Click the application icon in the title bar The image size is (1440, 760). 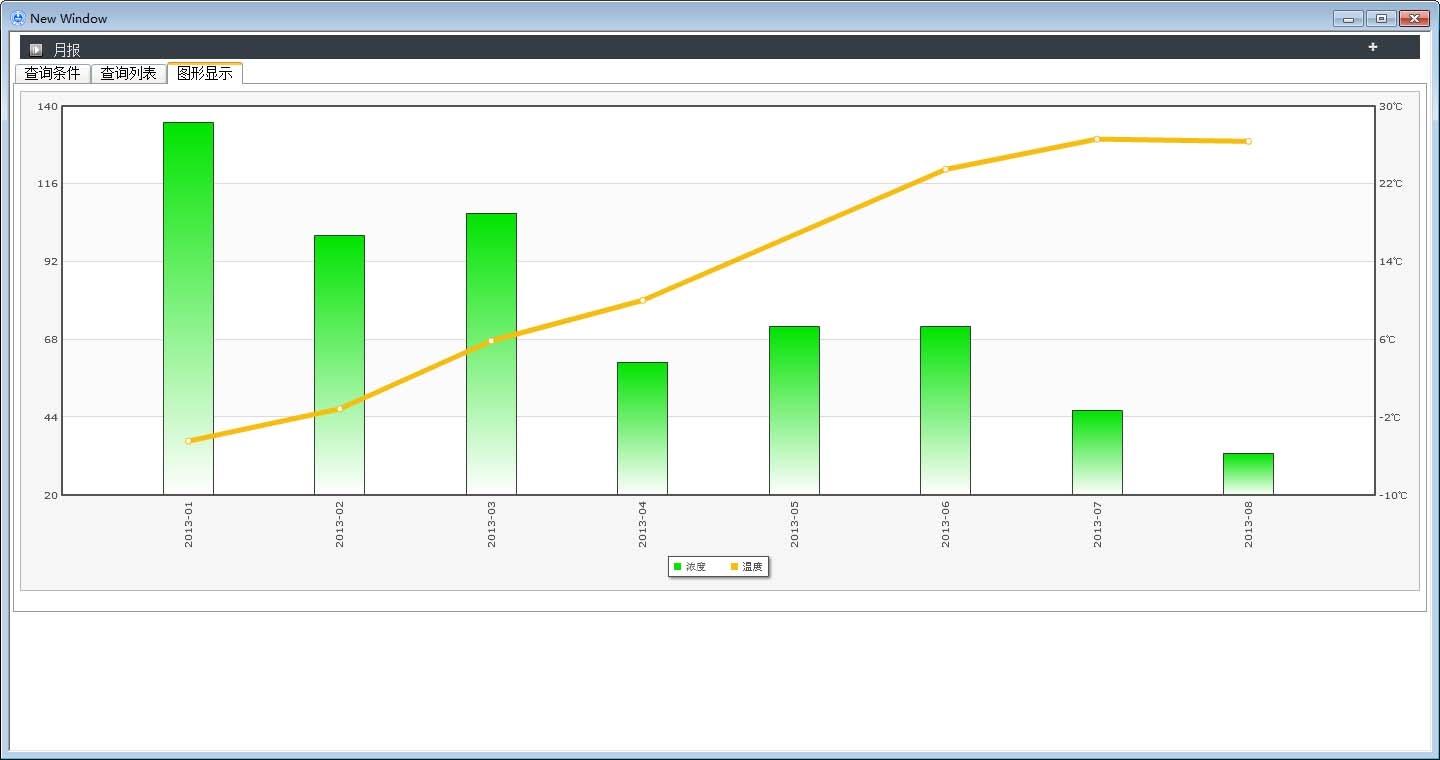[18, 18]
